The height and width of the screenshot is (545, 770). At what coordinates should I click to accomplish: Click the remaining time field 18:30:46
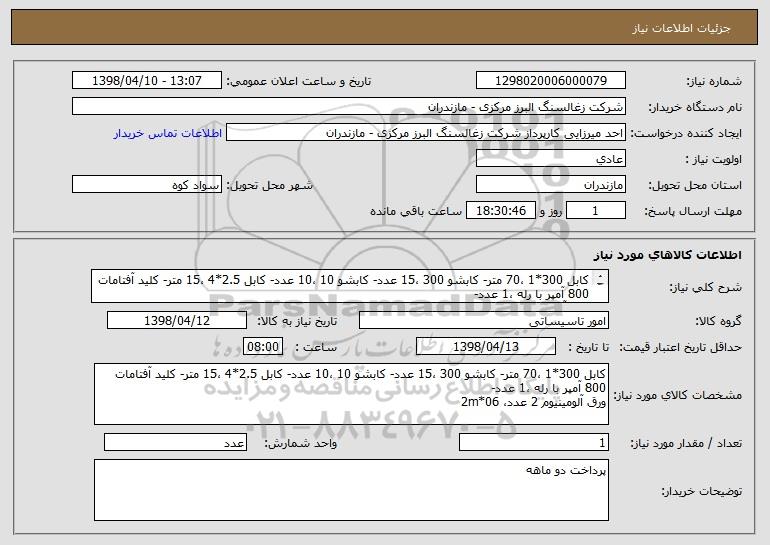pos(500,211)
